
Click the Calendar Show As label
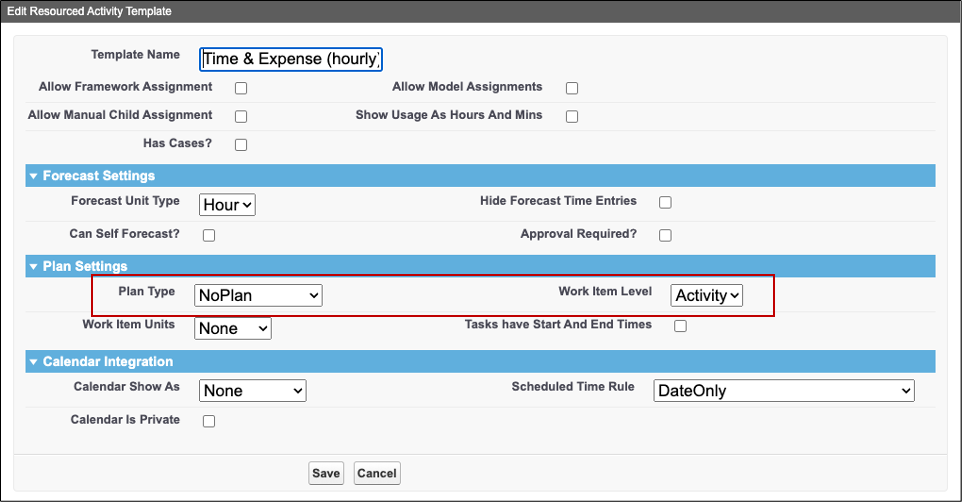(126, 387)
